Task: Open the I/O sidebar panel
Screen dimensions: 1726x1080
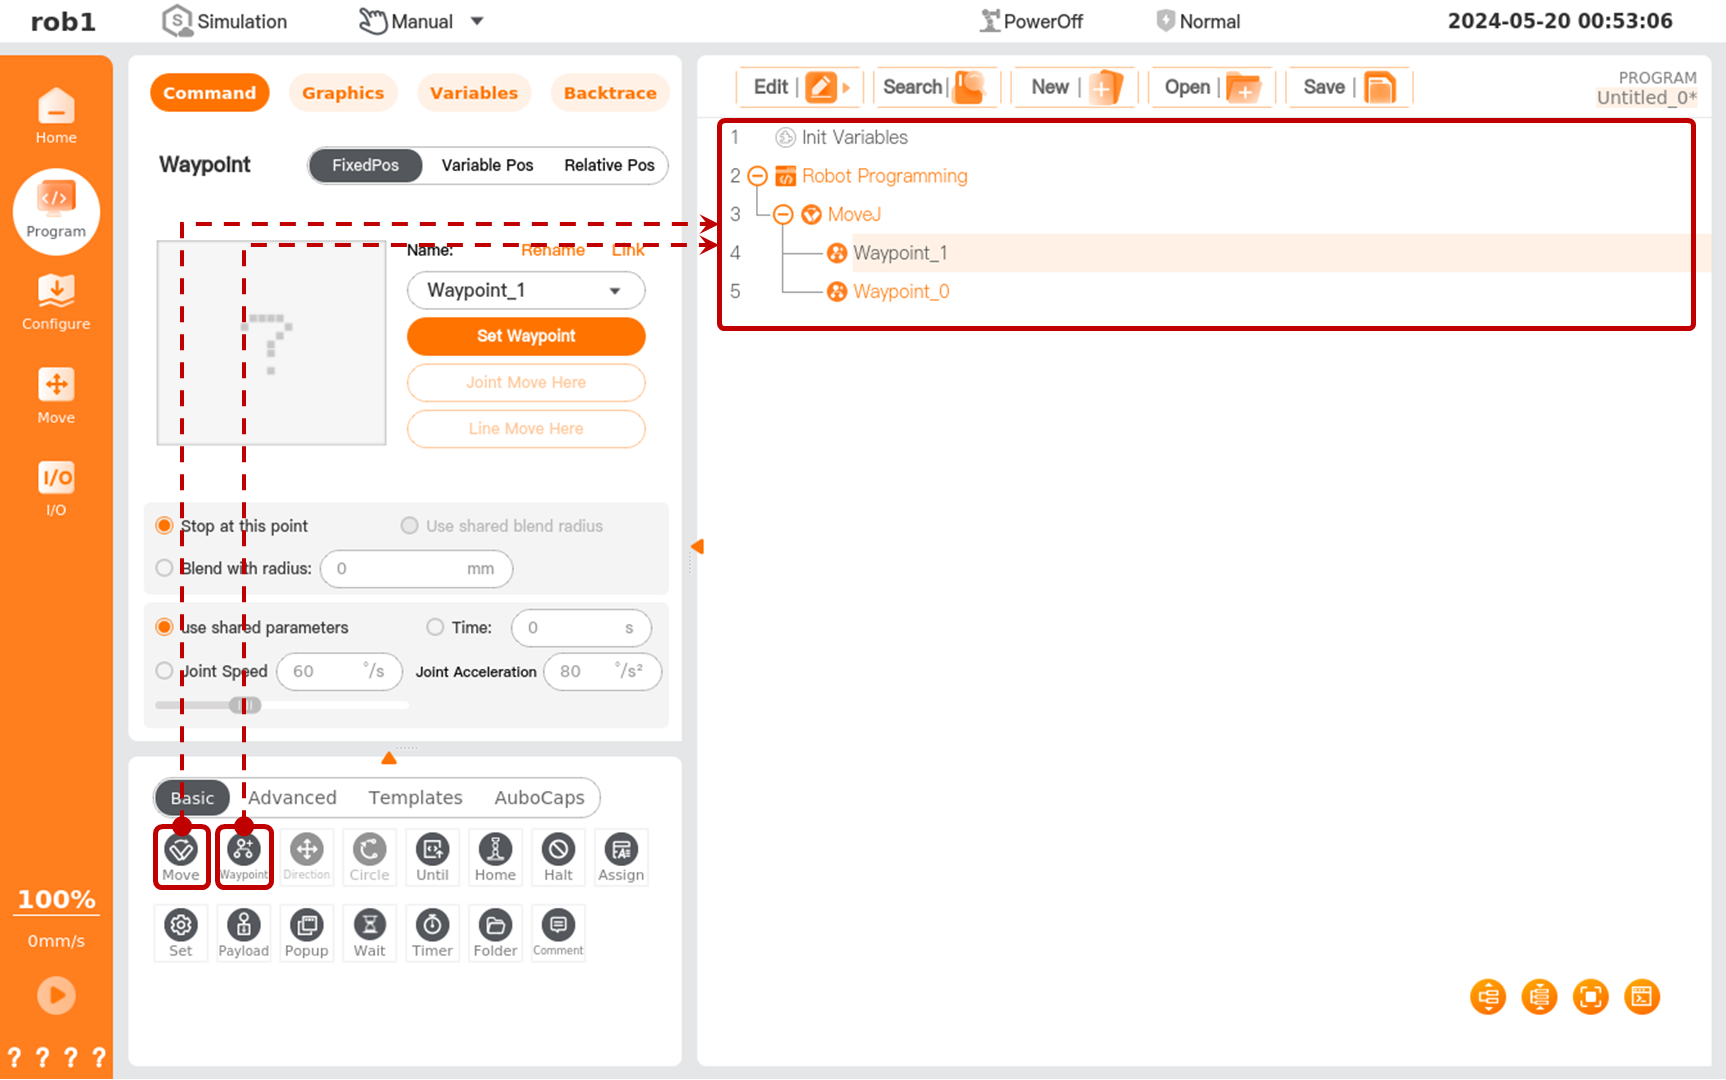Action: (56, 488)
